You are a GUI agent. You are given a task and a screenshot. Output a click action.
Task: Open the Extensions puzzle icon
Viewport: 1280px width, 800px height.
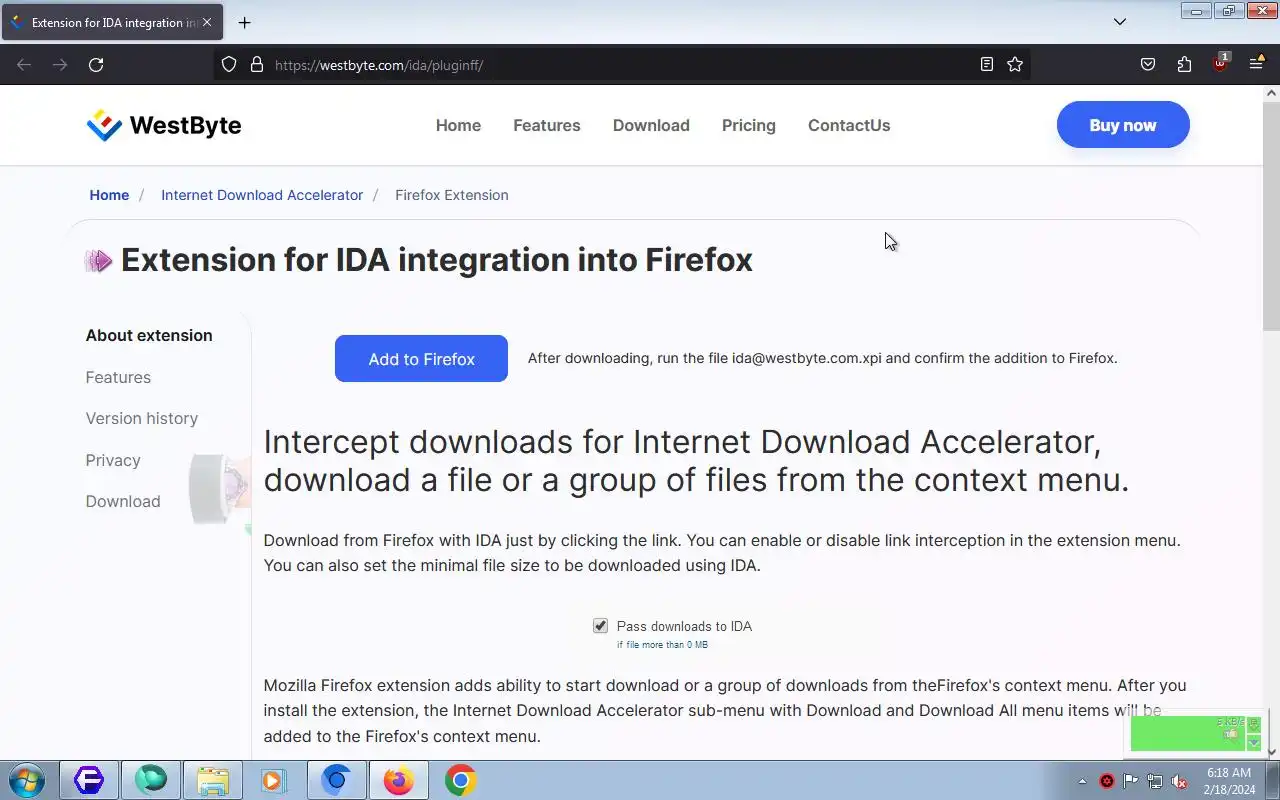coord(1184,64)
